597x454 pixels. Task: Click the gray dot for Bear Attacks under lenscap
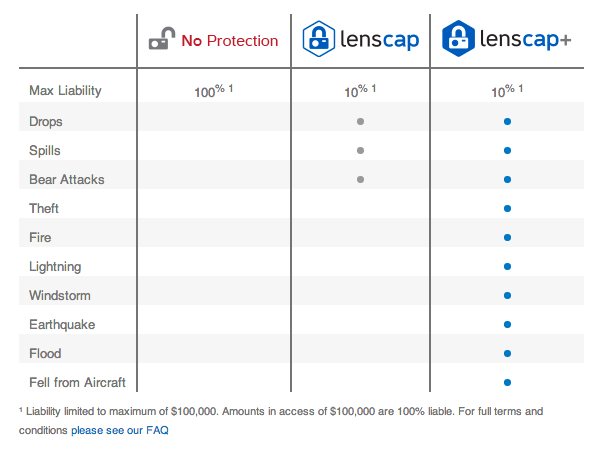click(x=360, y=179)
